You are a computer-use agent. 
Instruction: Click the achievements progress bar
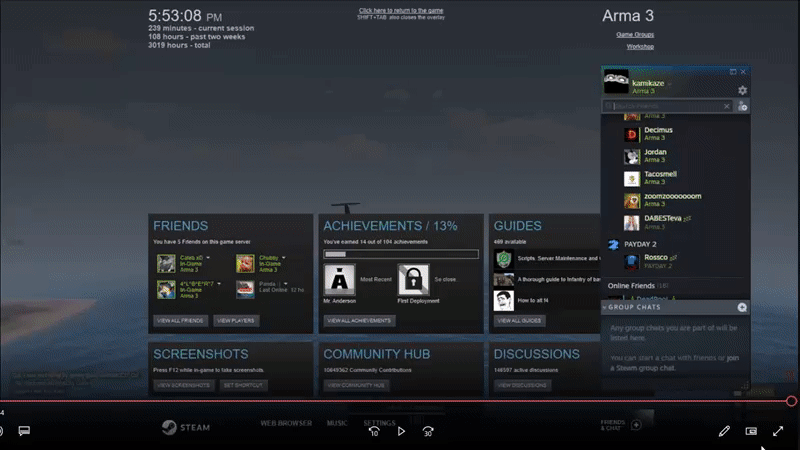[x=401, y=254]
